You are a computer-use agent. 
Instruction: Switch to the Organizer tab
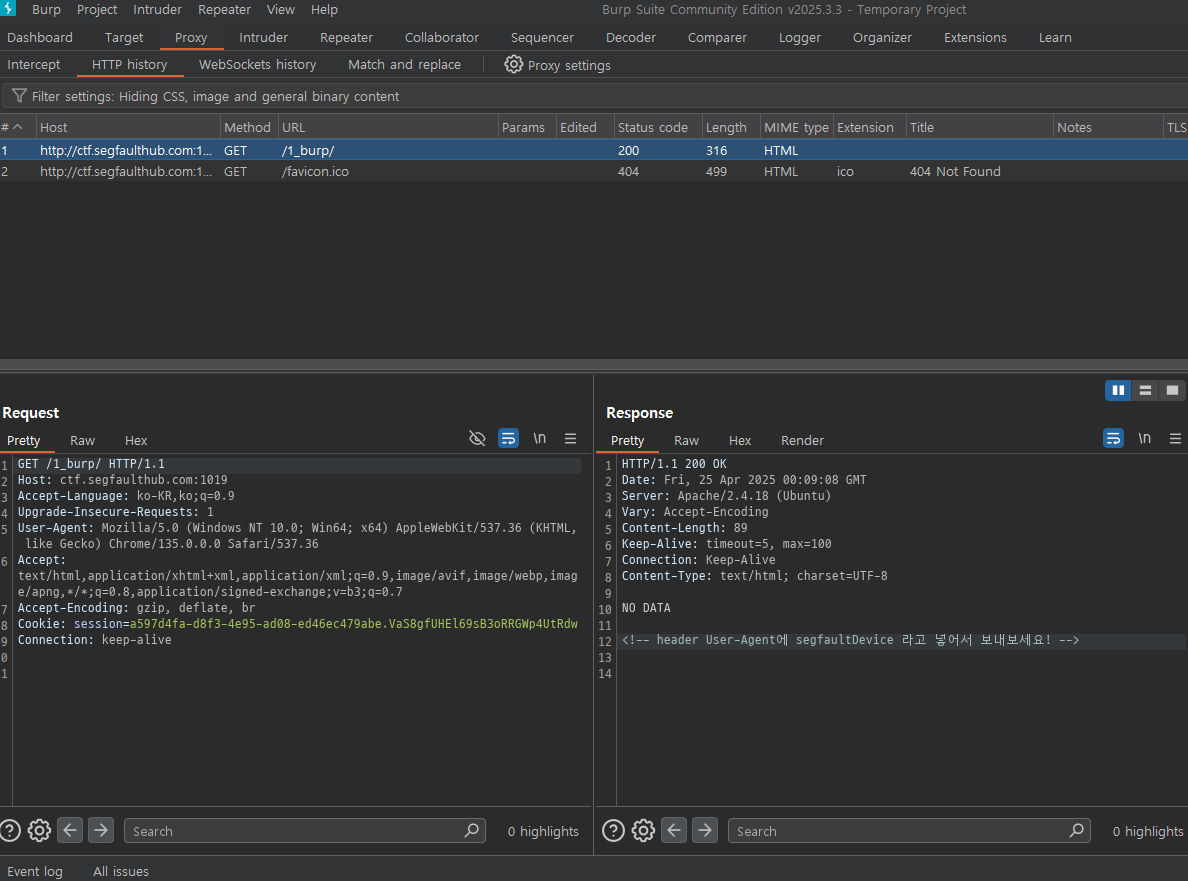click(882, 37)
